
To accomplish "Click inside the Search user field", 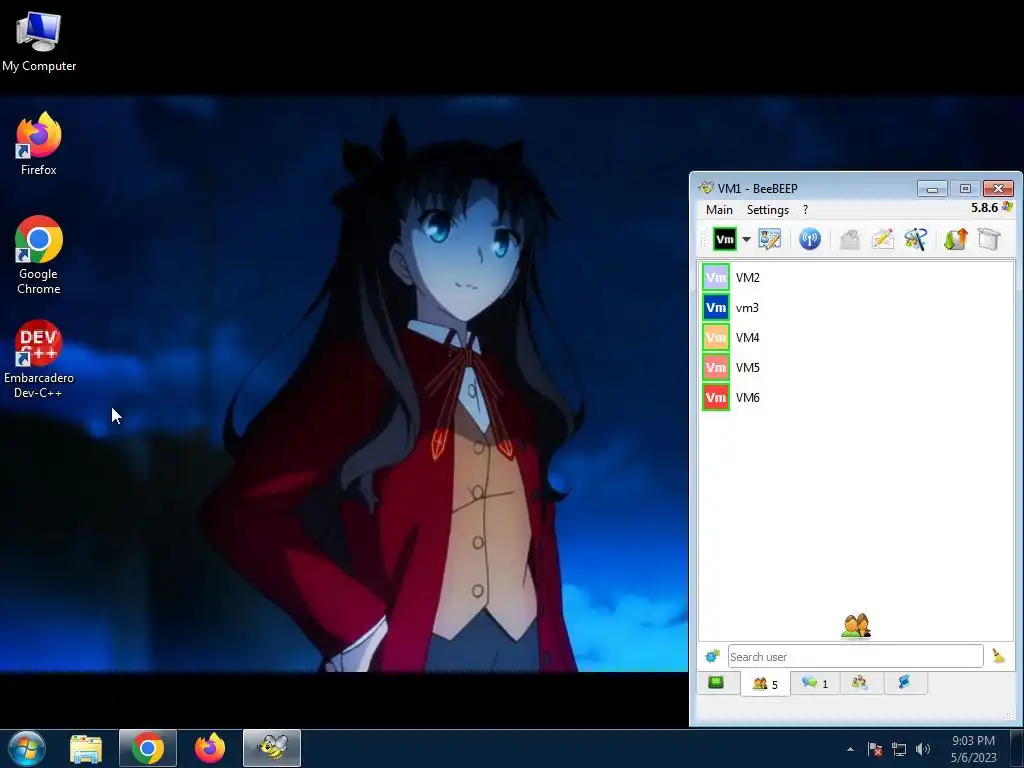I will (x=856, y=656).
